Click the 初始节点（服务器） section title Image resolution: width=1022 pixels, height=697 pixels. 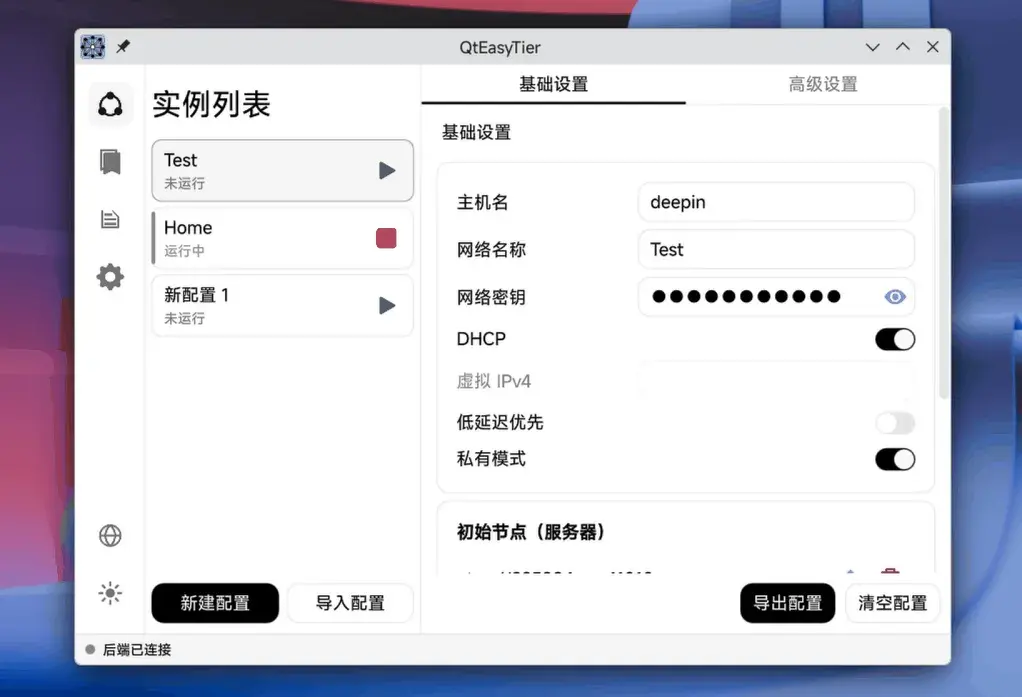[x=530, y=532]
